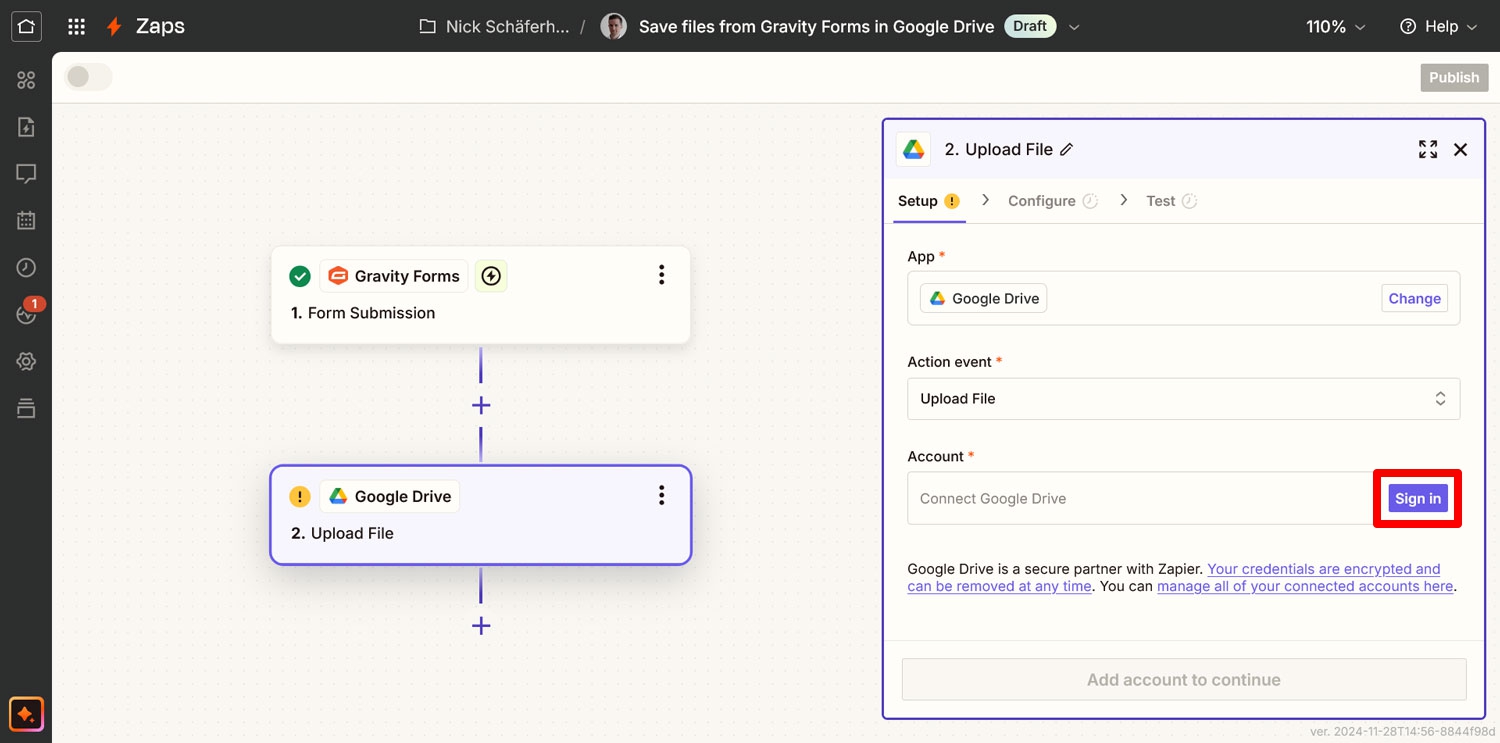The width and height of the screenshot is (1500, 743).
Task: Click the Publish button
Action: coord(1454,77)
